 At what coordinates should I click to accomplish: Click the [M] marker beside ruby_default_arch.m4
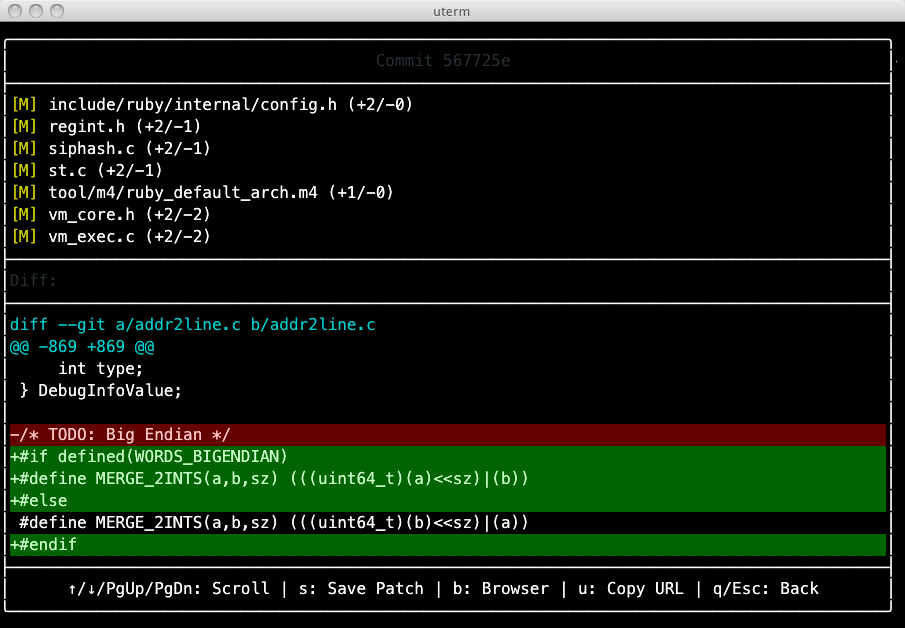coord(24,192)
